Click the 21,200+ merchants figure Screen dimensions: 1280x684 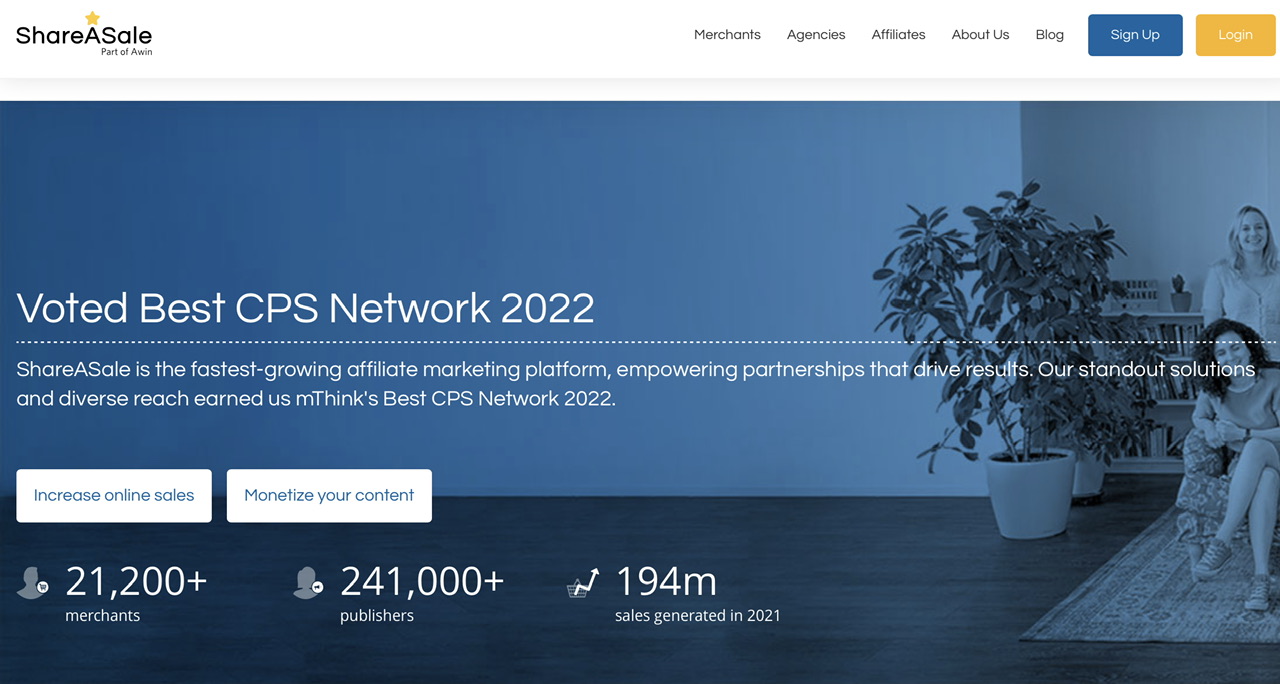pos(136,581)
